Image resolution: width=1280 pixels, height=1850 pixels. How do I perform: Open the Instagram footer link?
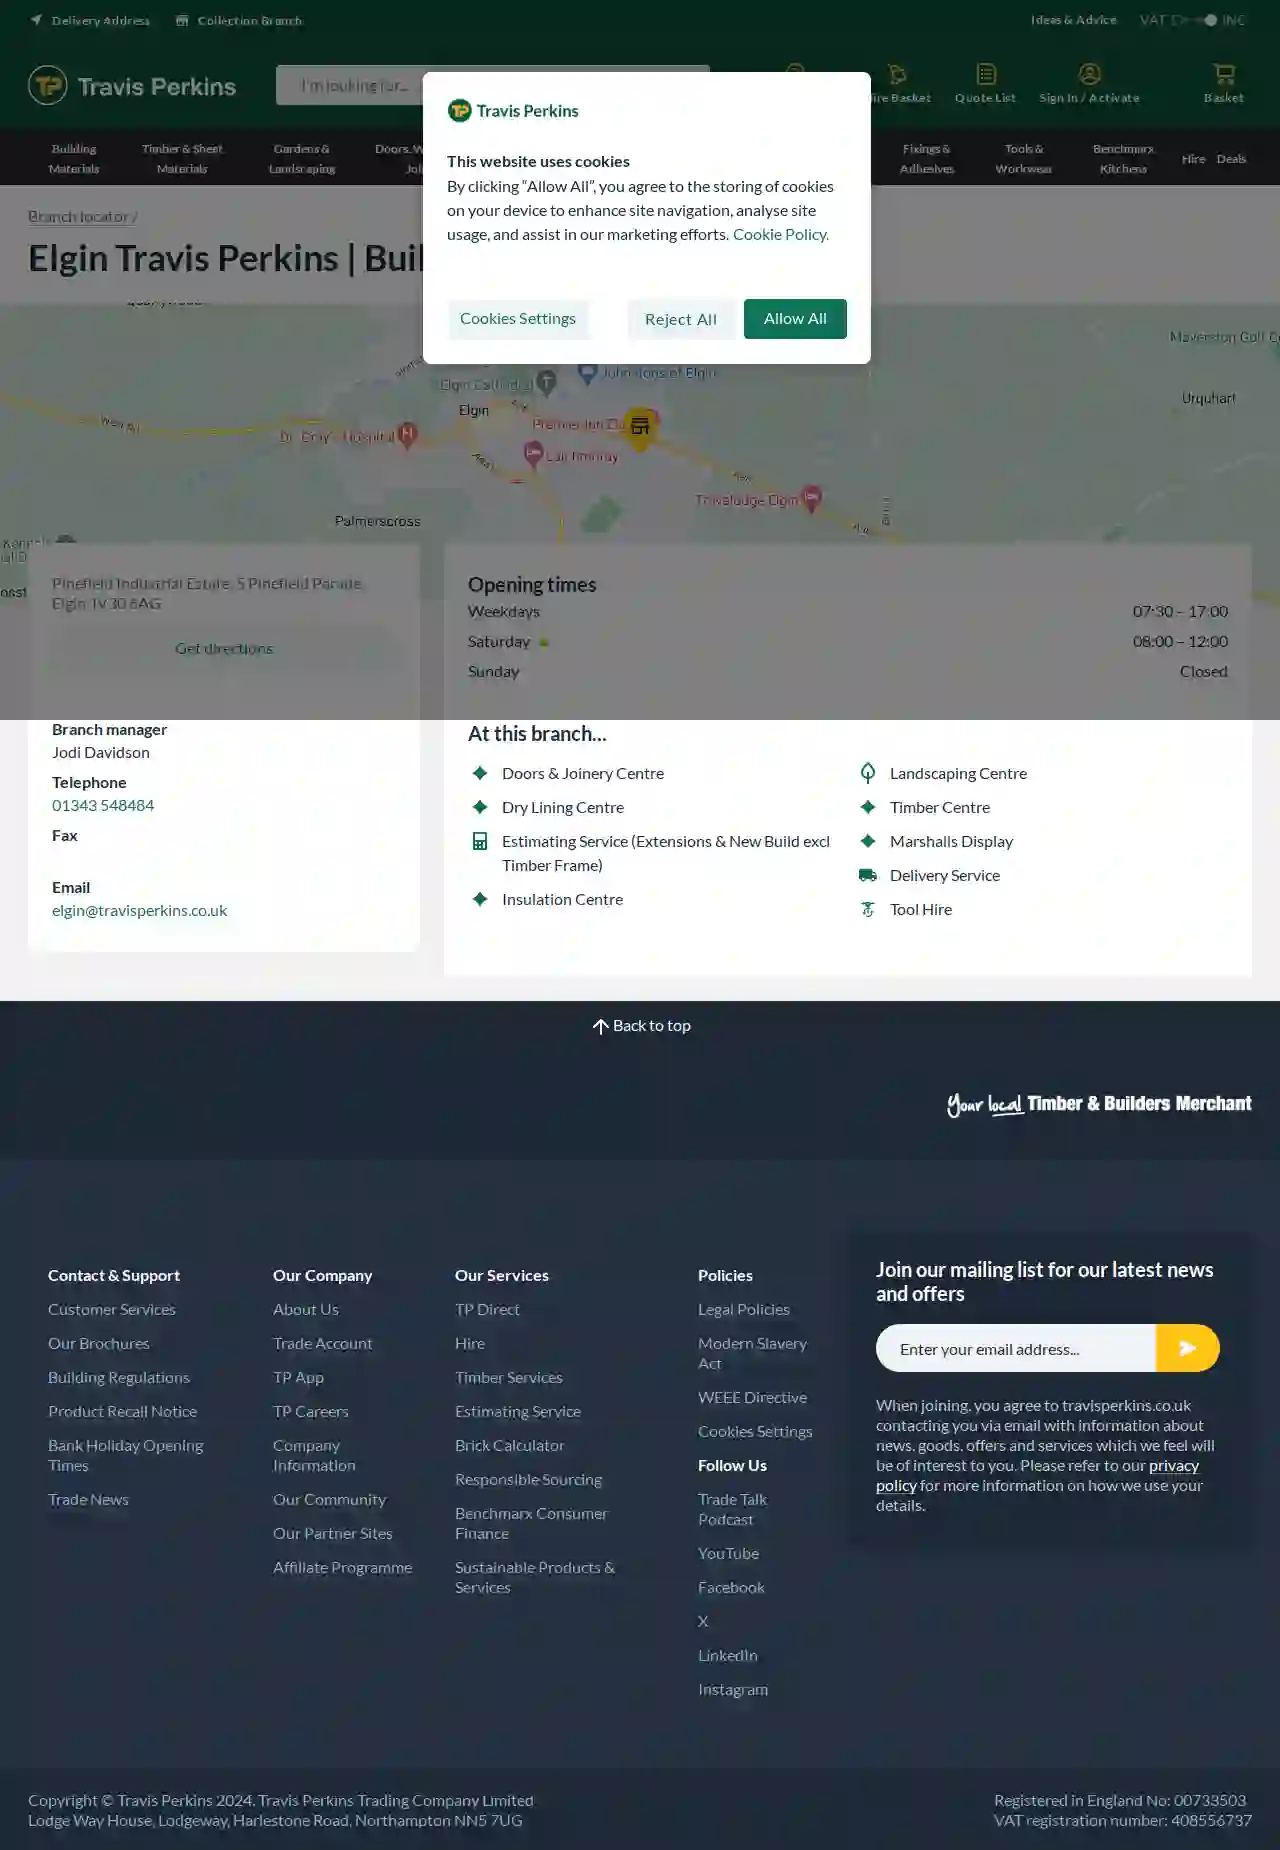[733, 1689]
